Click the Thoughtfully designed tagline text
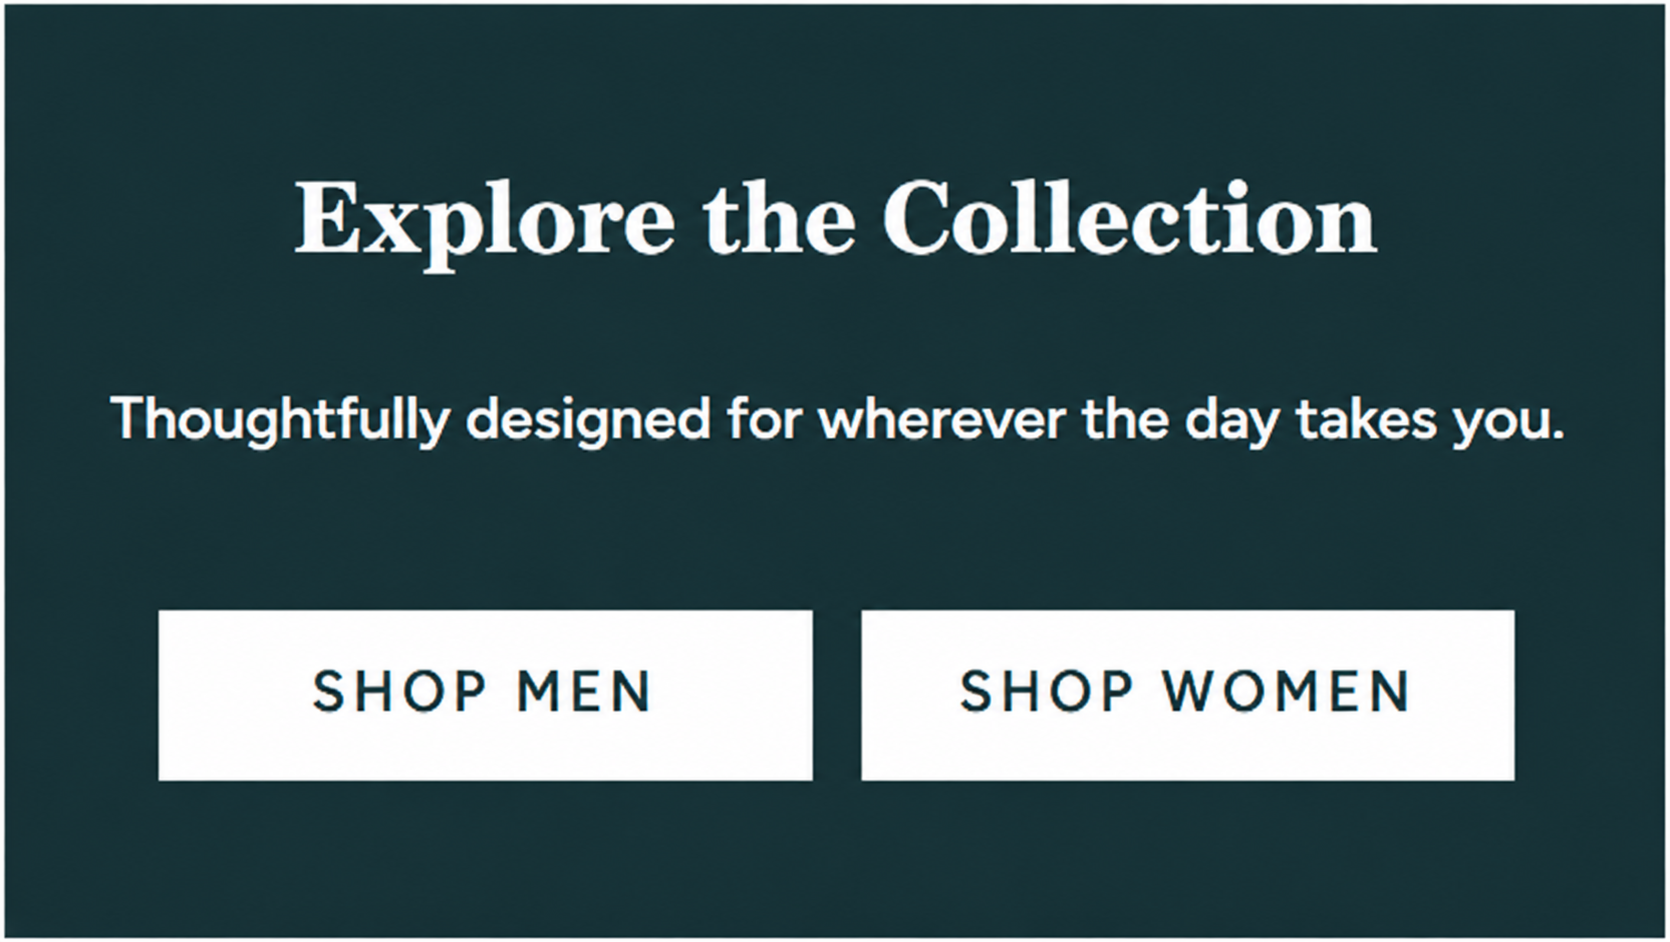This screenshot has width=1670, height=942. 837,420
